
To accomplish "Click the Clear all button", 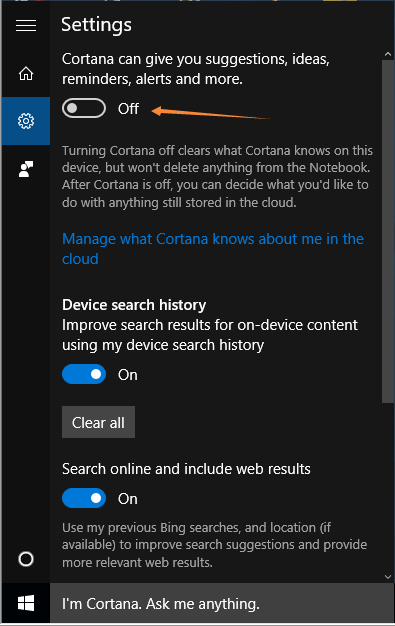I will [98, 422].
